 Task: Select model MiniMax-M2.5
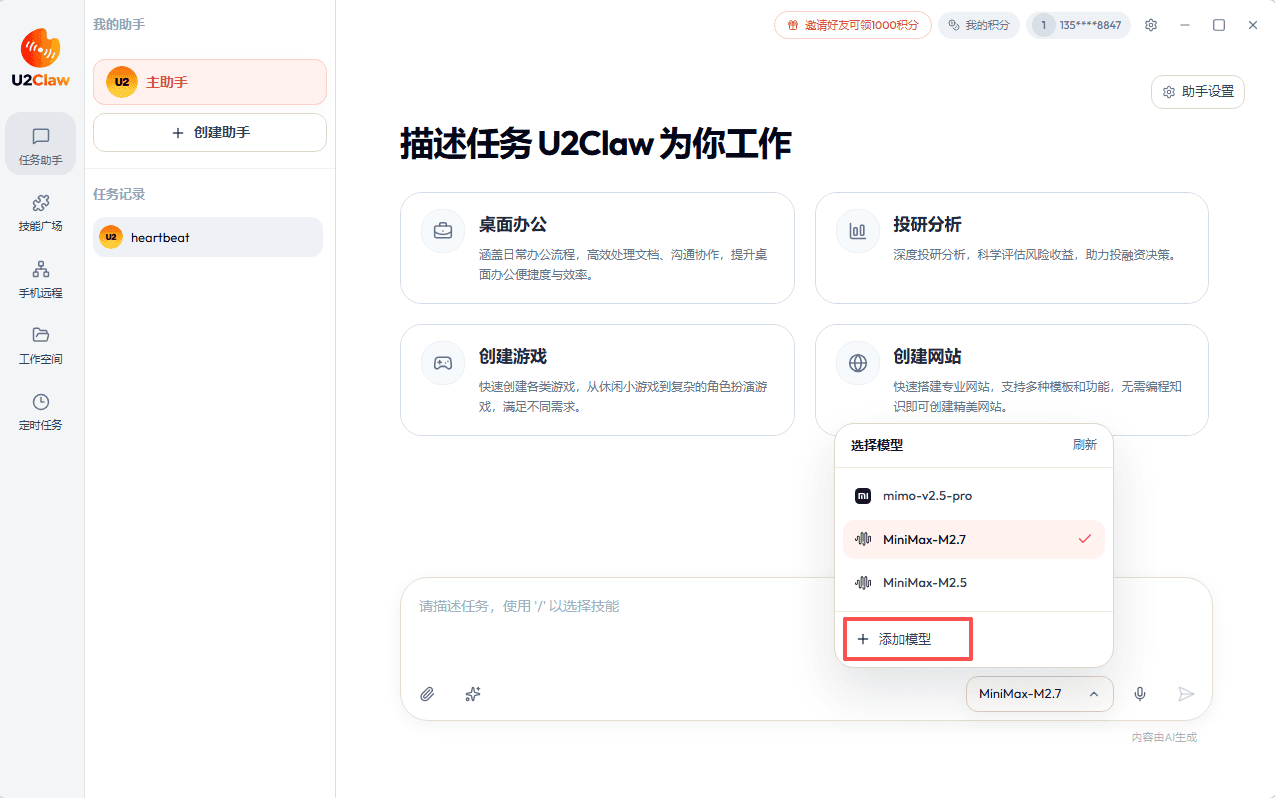point(974,582)
